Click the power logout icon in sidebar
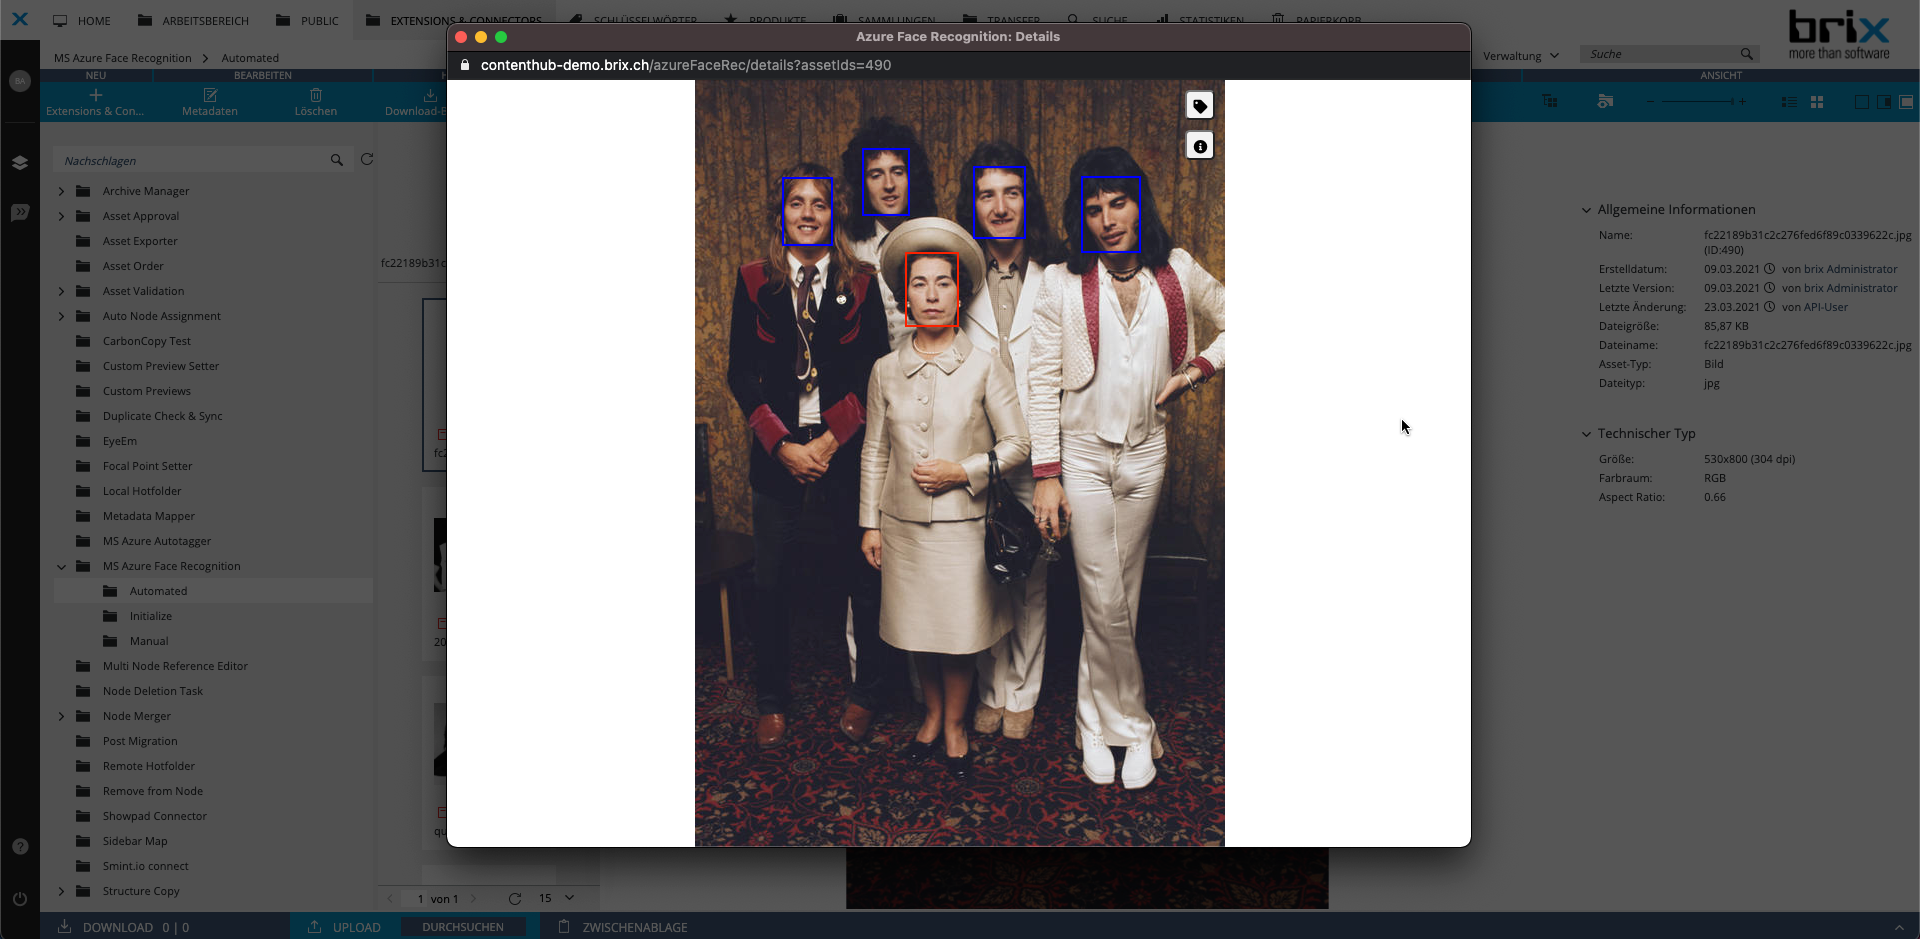 (20, 898)
